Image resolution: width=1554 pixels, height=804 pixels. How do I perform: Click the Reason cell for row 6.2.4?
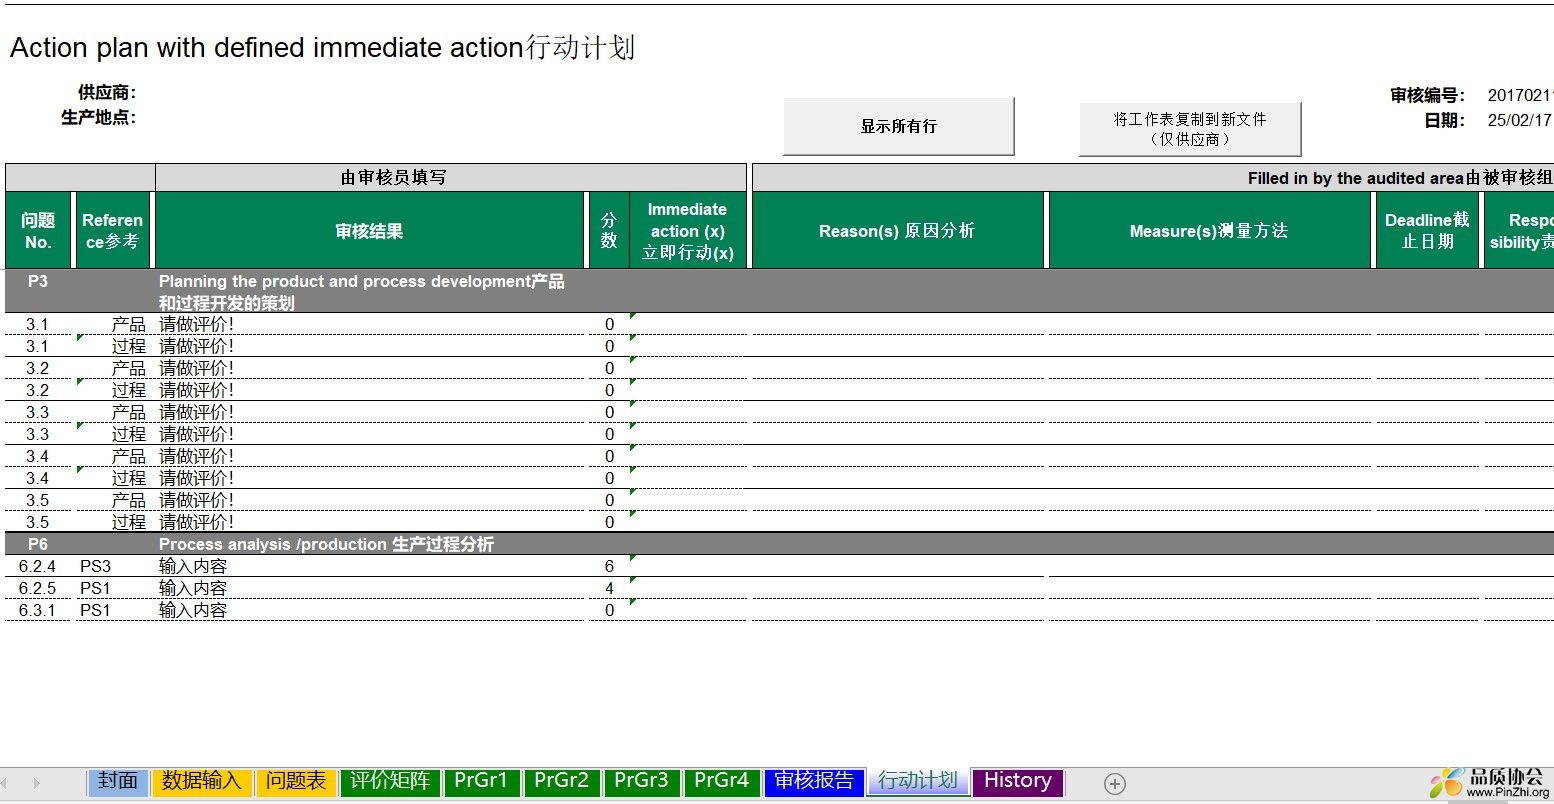897,566
